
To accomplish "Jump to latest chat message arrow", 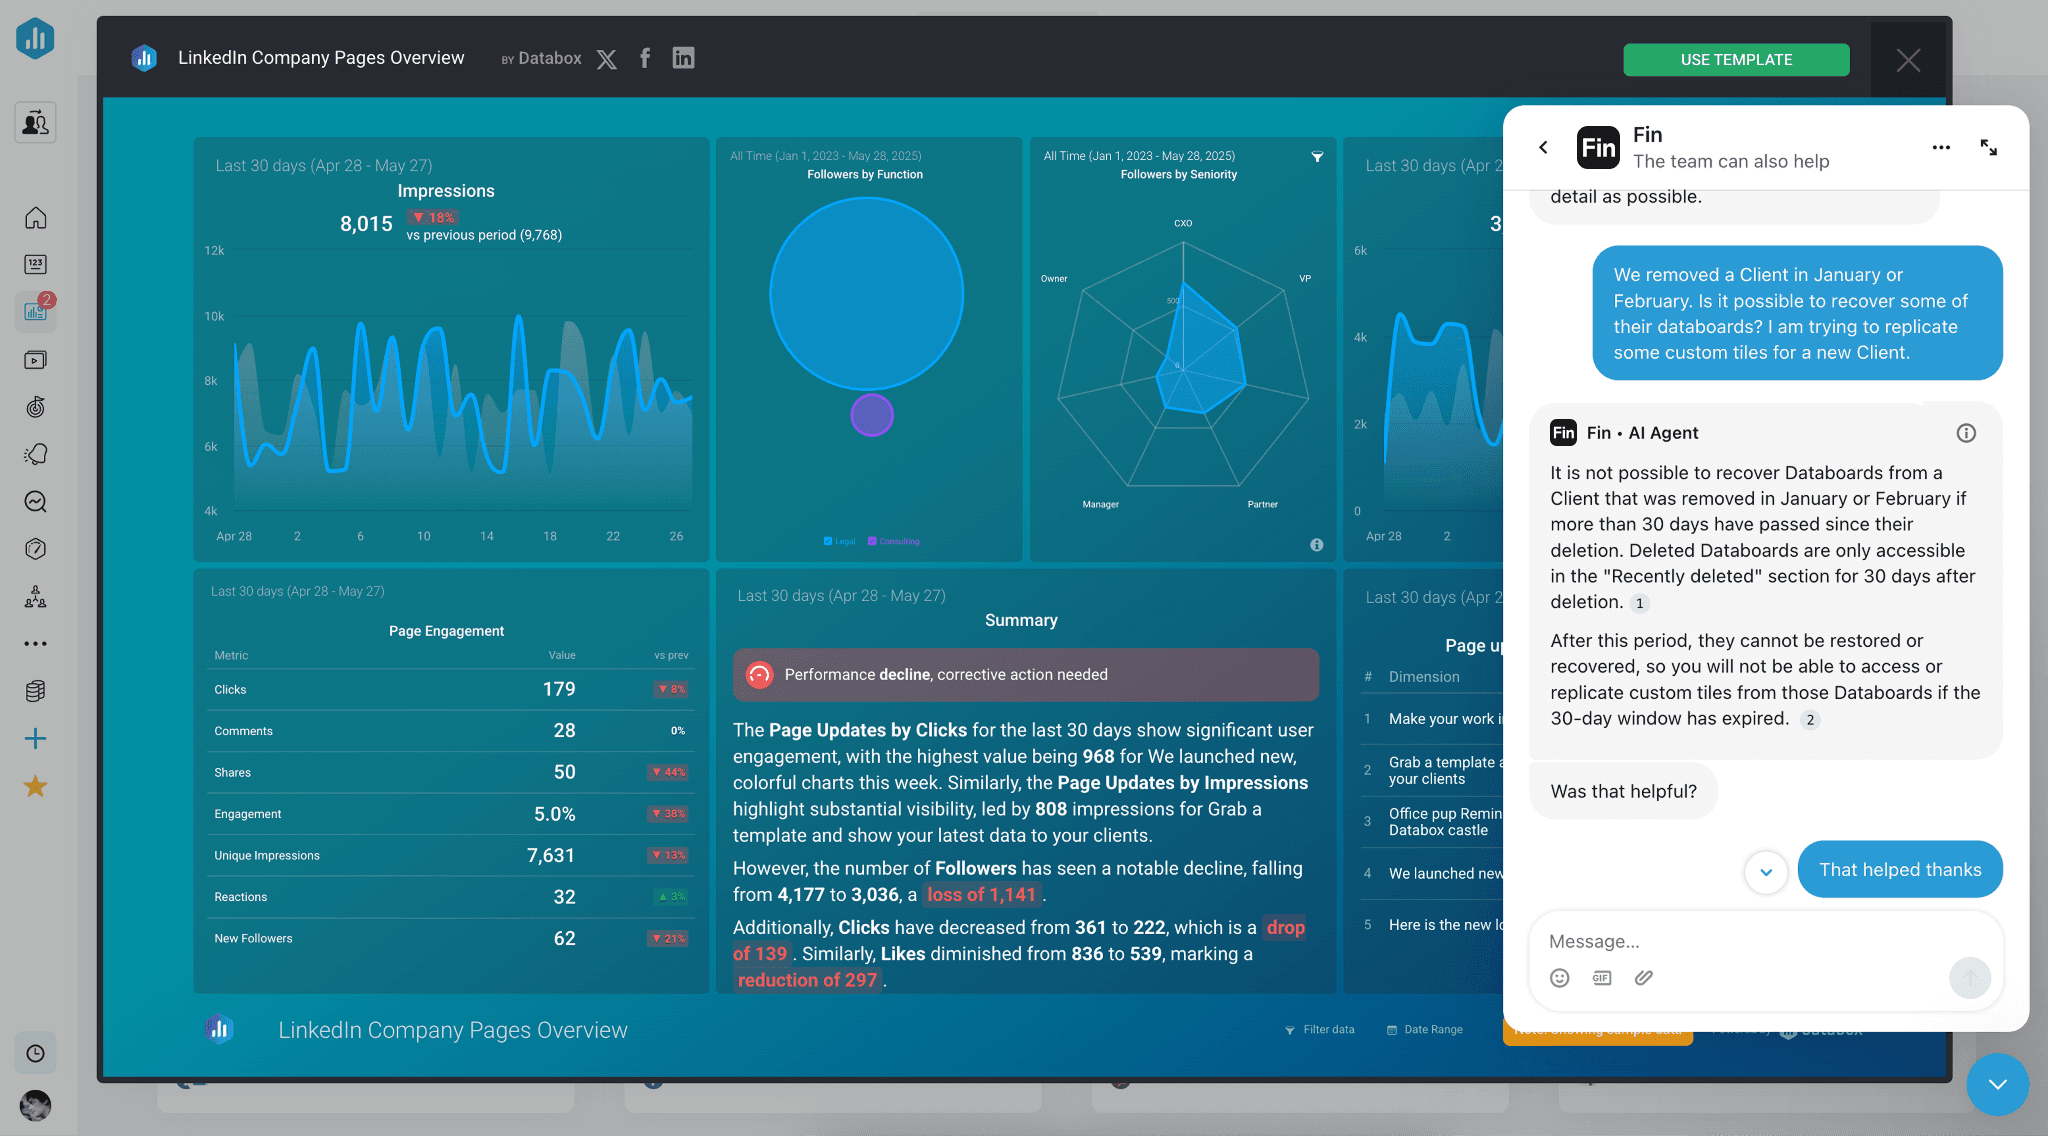I will pyautogui.click(x=1766, y=872).
